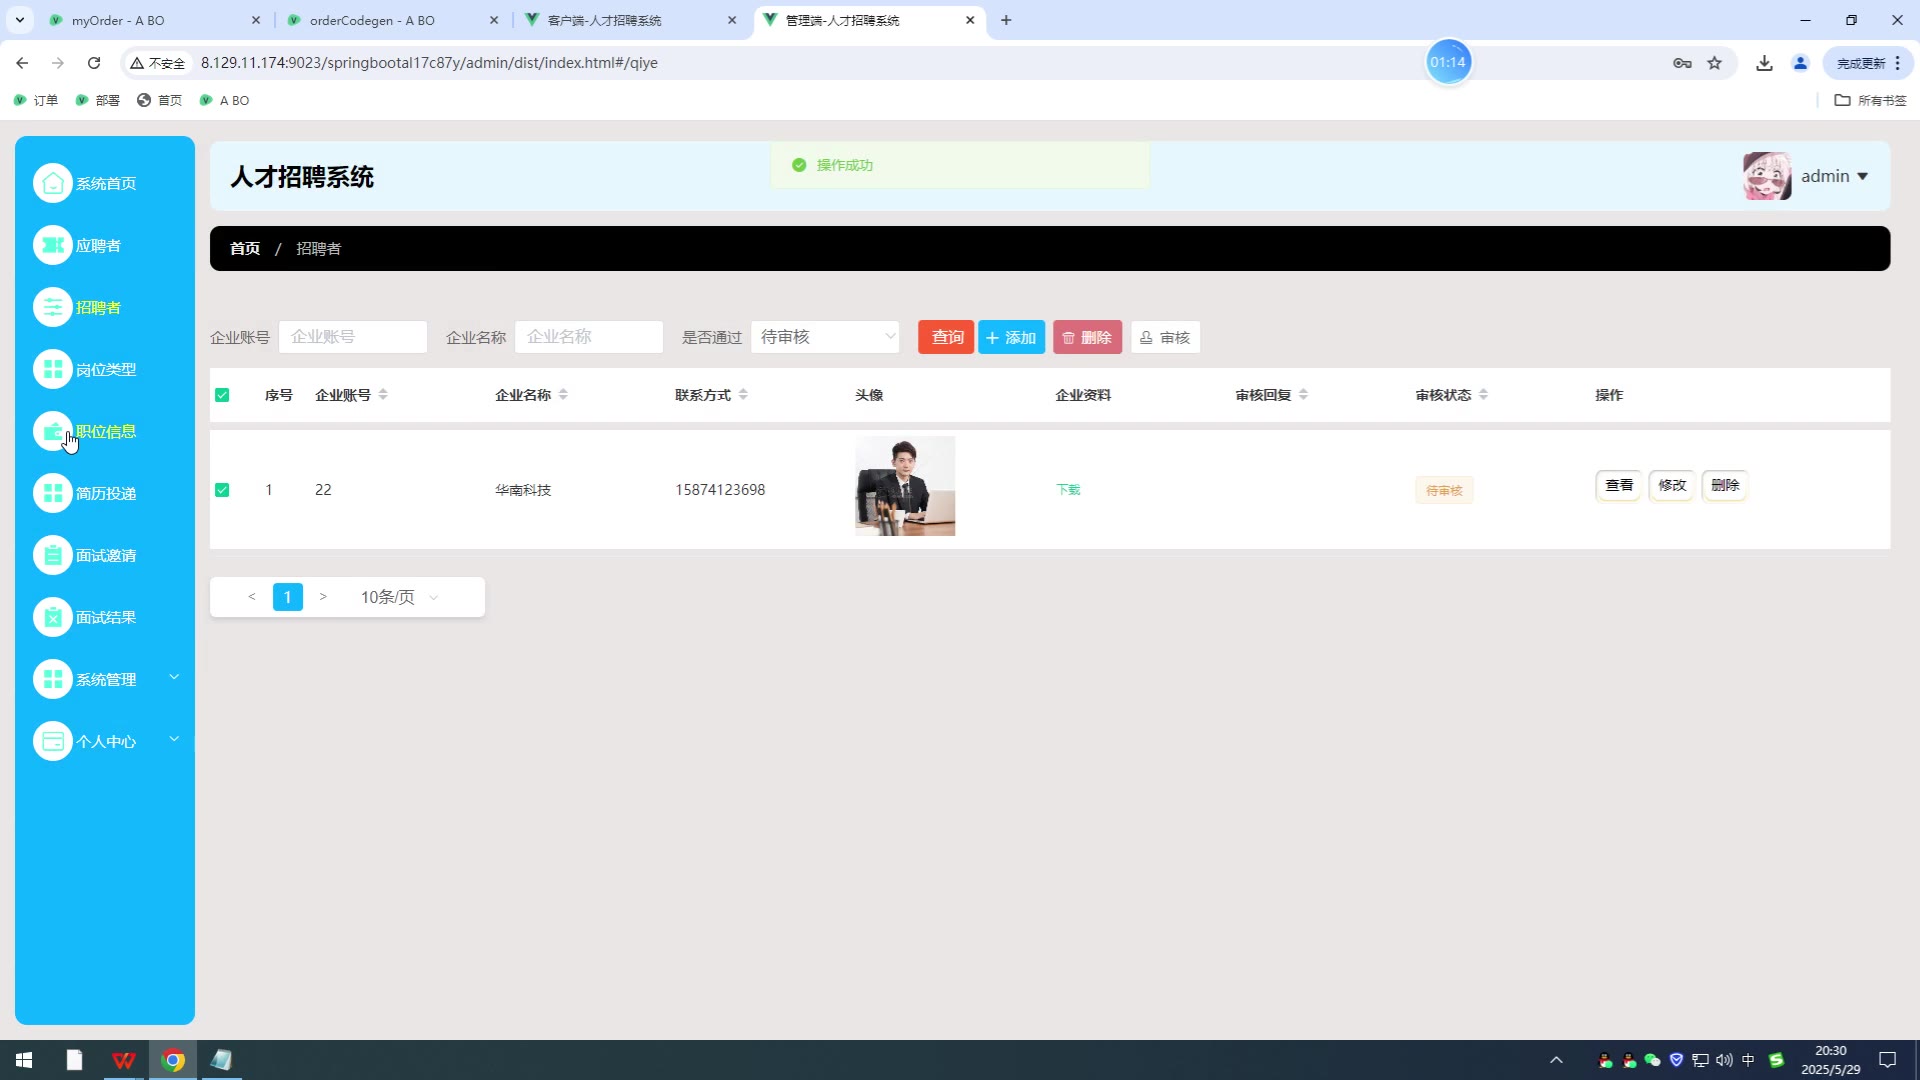Open the 应聘者 sidebar icon
1920x1080 pixels.
coord(53,245)
